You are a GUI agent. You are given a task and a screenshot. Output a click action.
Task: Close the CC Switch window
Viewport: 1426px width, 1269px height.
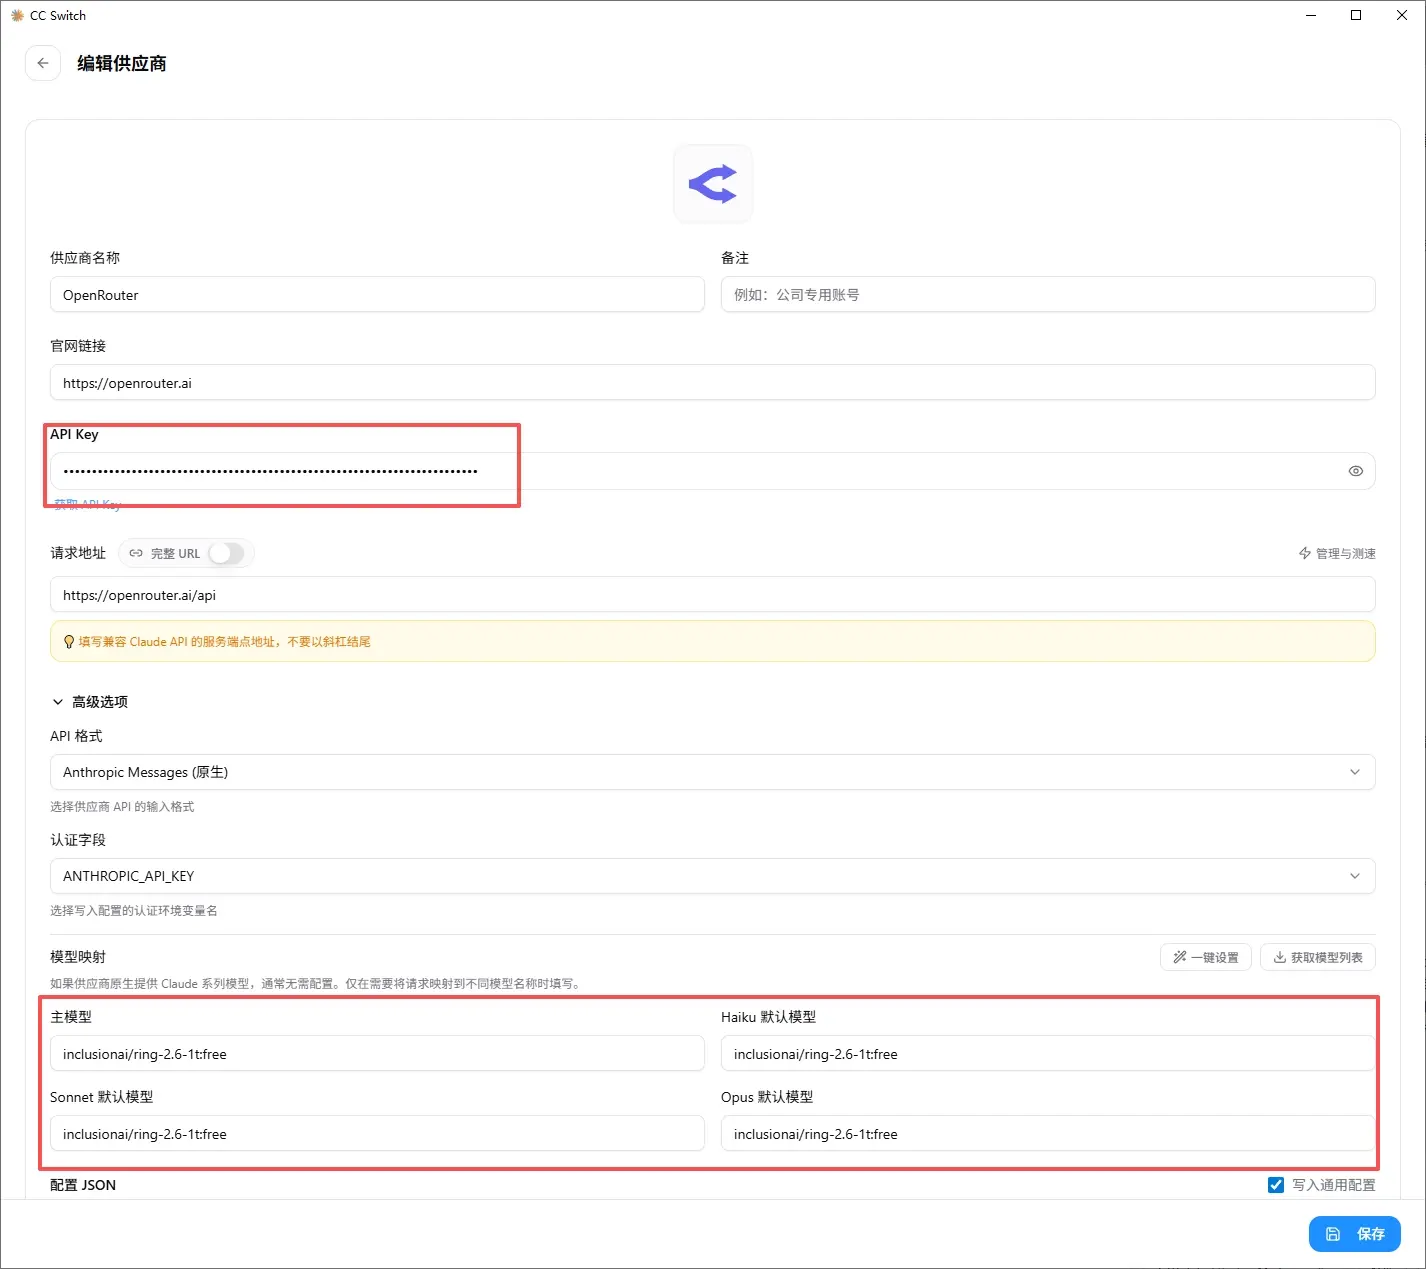(x=1402, y=15)
